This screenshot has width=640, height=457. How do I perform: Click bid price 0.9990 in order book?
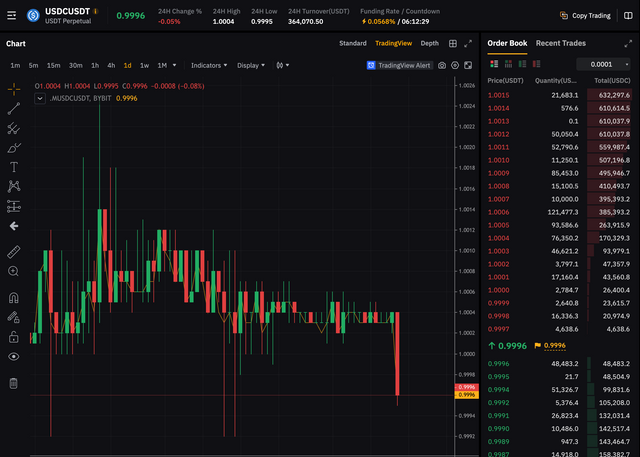tap(498, 428)
